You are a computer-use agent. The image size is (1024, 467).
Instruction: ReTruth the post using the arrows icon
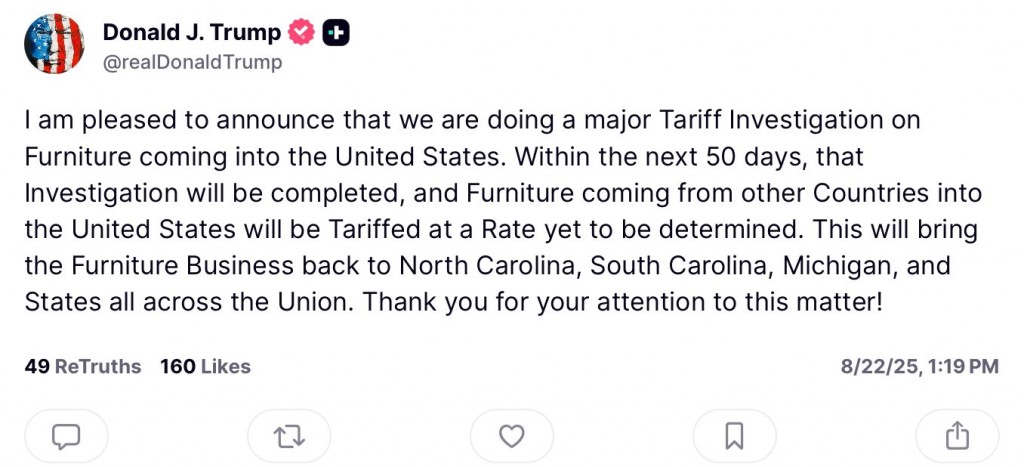tap(289, 436)
